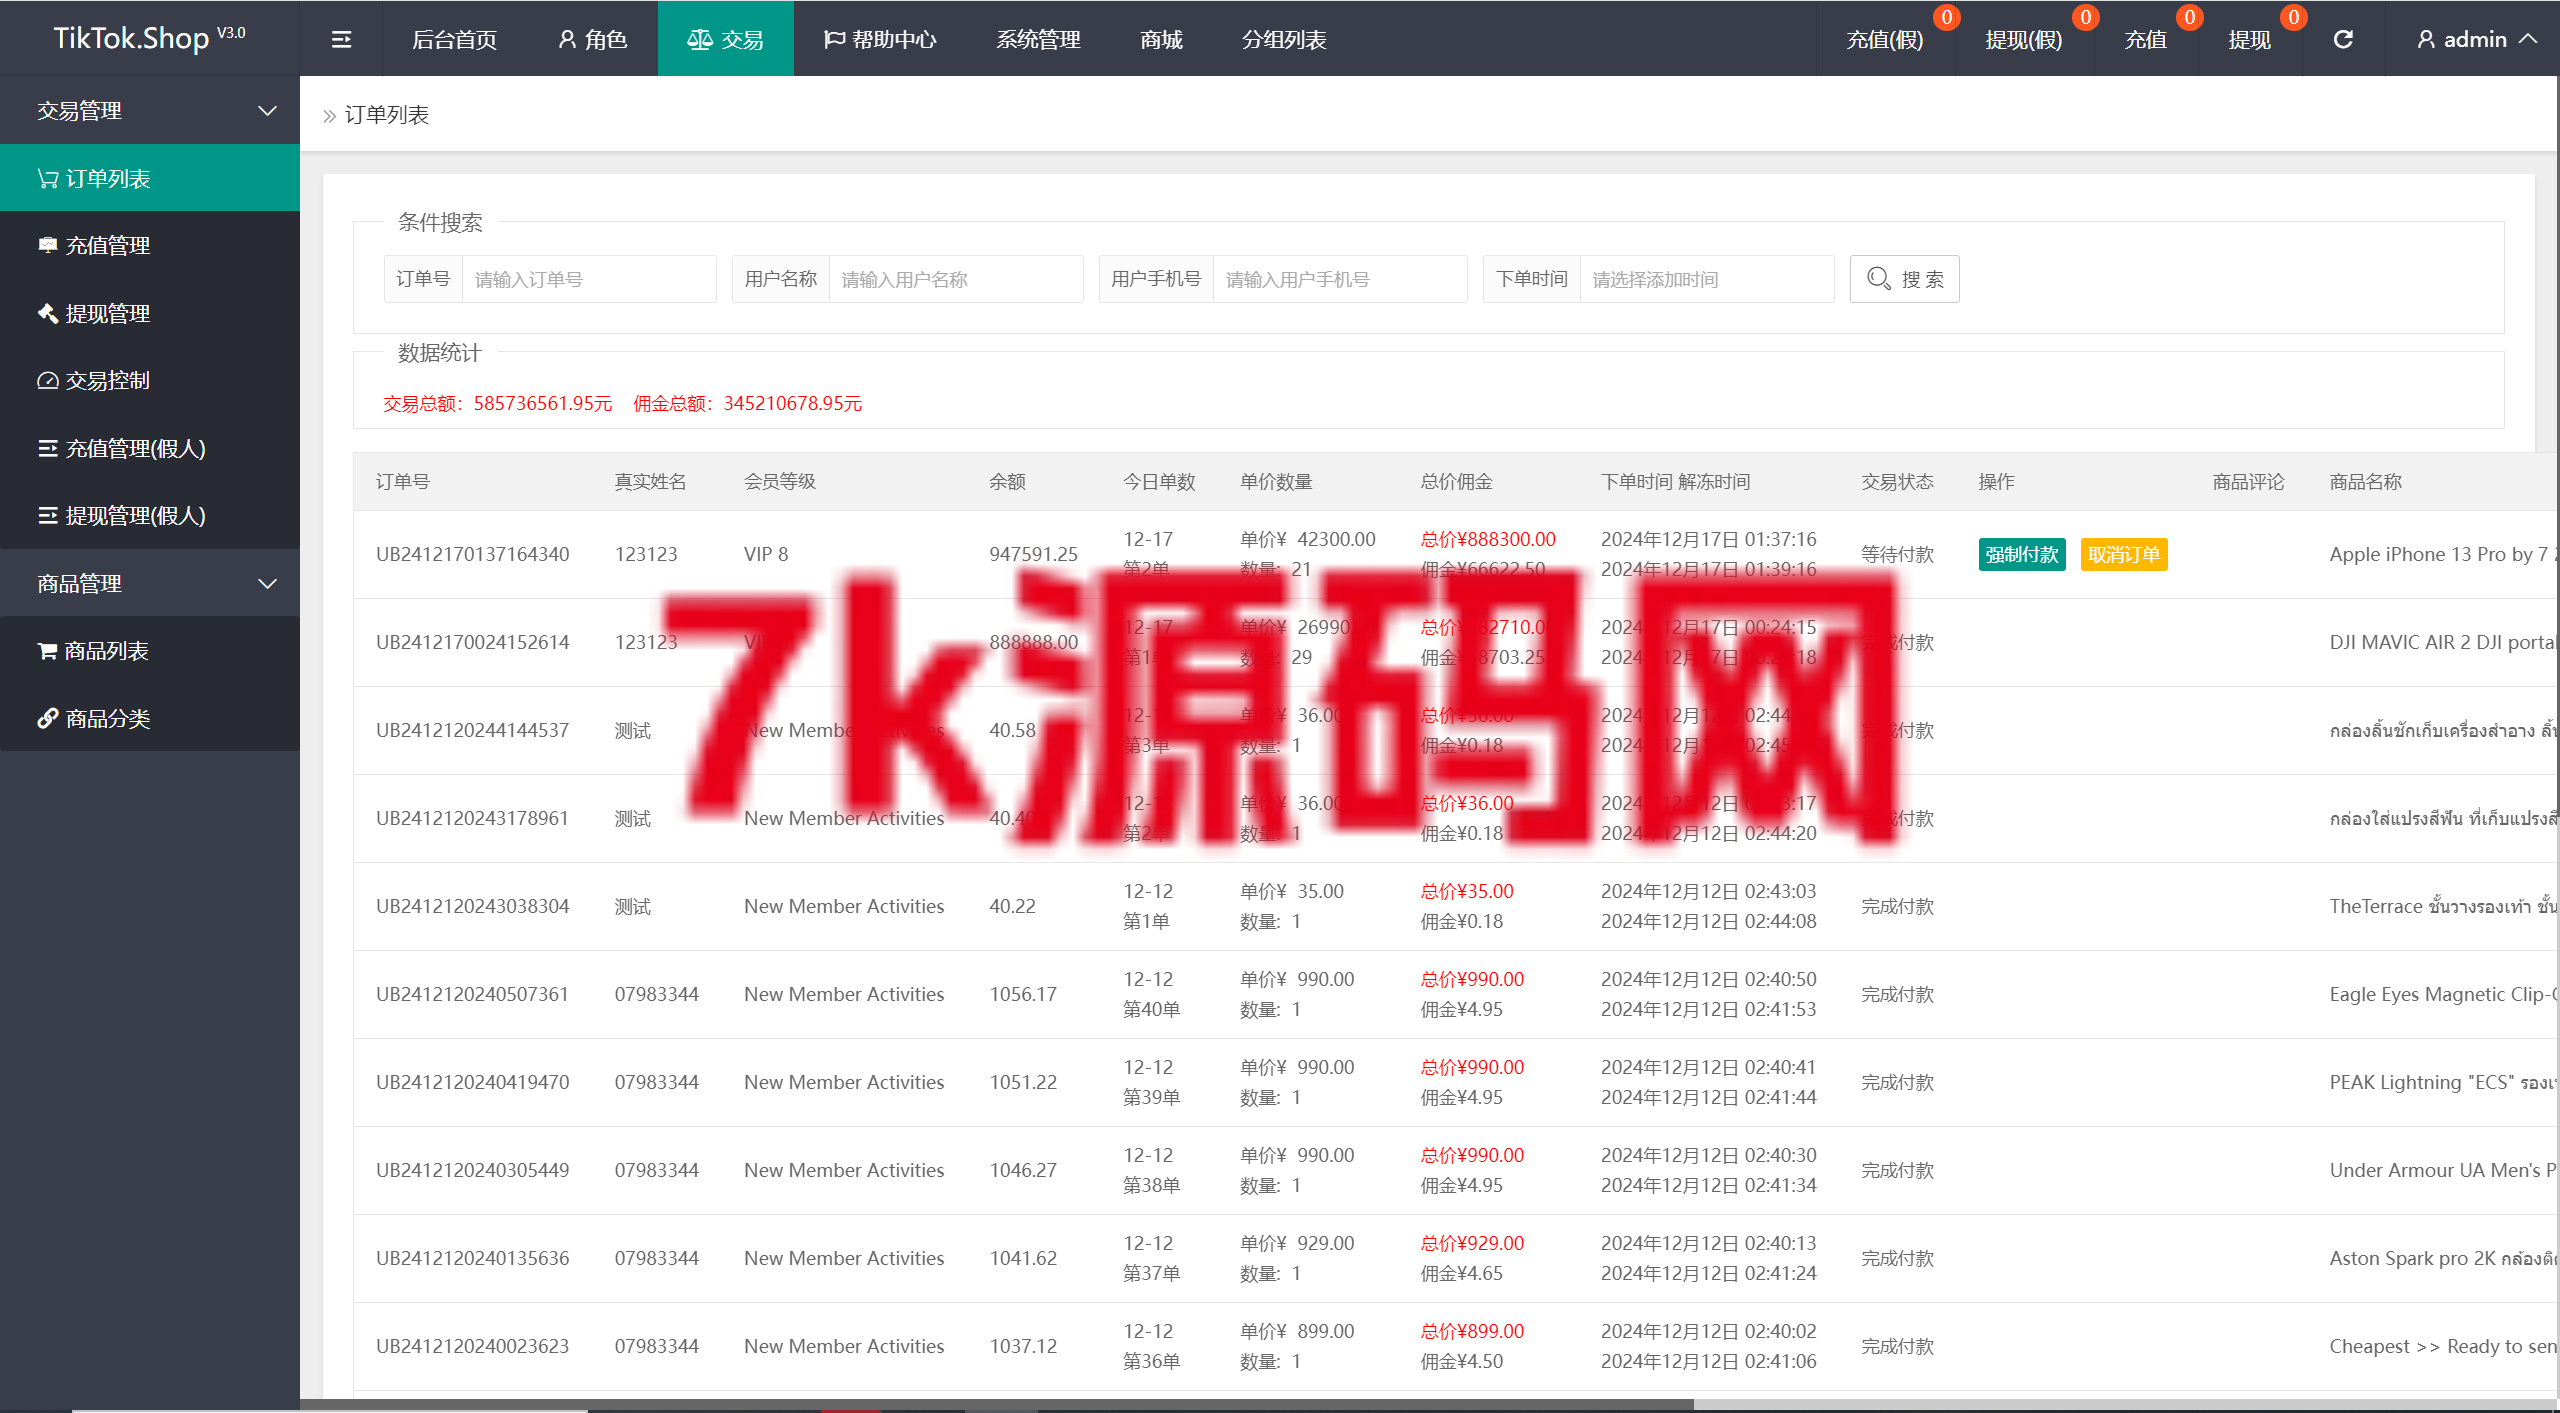The width and height of the screenshot is (2560, 1413).
Task: Open 交易控制 in the sidebar
Action: pyautogui.click(x=150, y=380)
